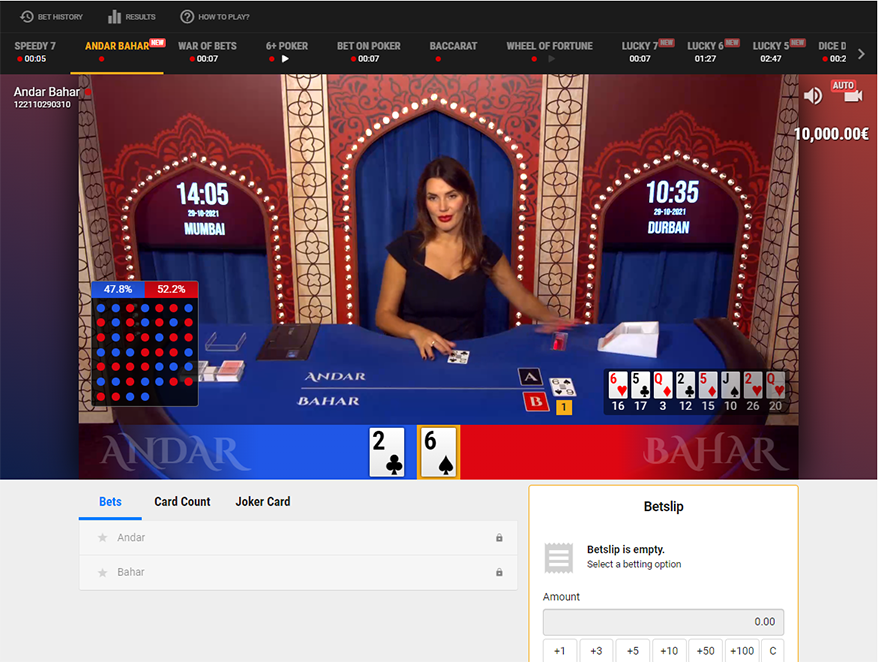Switch to the Joker Card tab
This screenshot has height=662, width=878.
(x=263, y=501)
